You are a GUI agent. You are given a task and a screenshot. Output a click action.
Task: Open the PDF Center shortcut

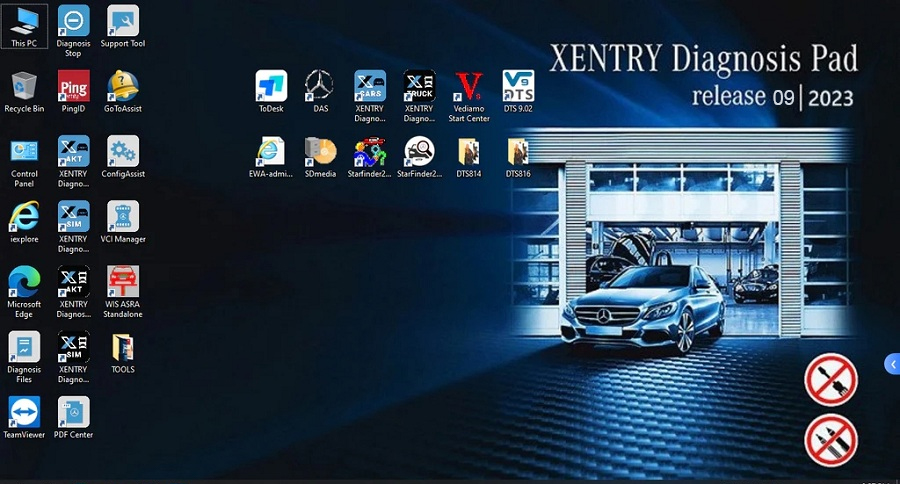73,417
